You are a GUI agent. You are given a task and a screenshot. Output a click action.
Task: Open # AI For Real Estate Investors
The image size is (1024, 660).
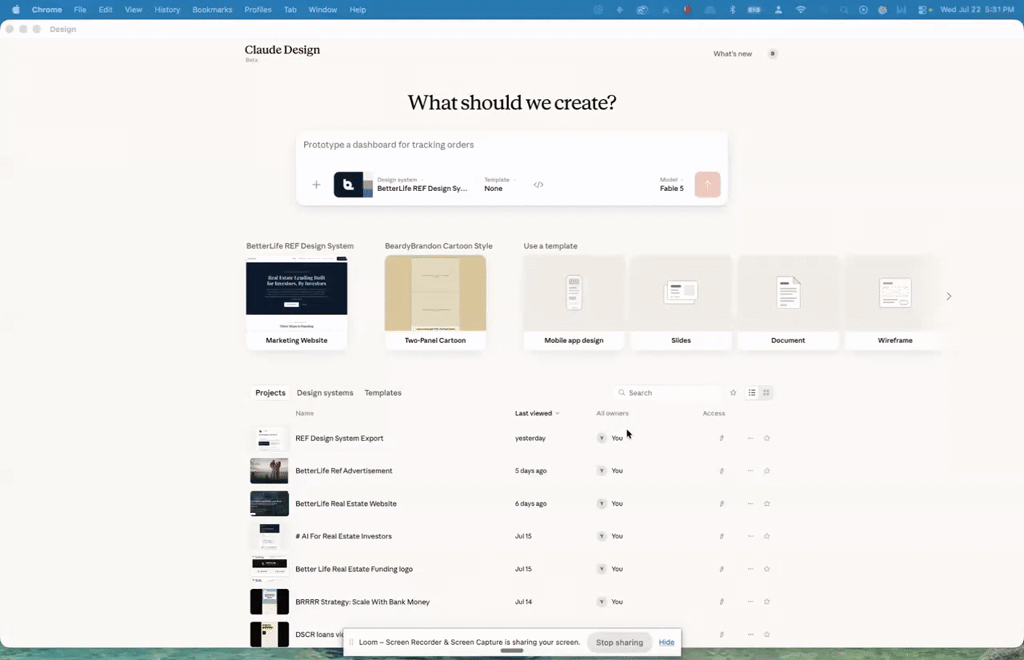point(344,536)
